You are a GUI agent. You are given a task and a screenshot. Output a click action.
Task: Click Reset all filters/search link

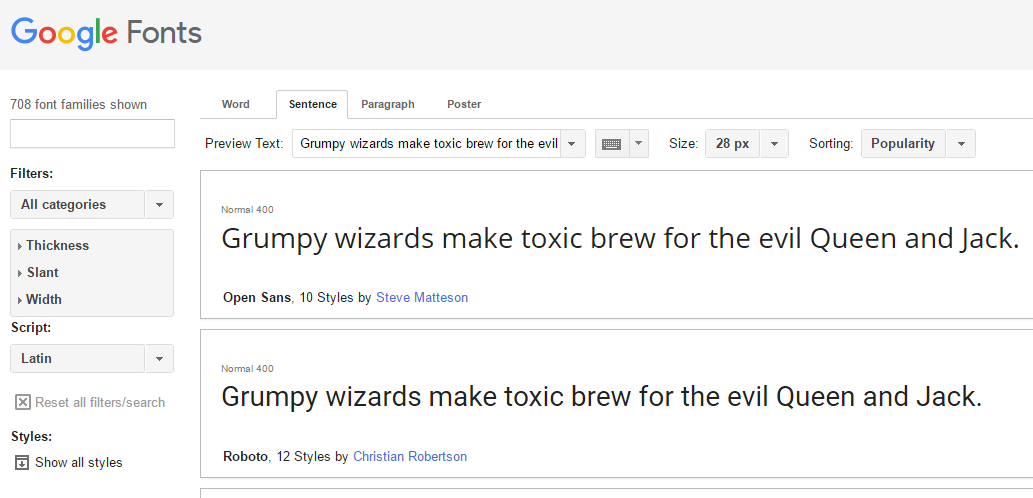[99, 402]
